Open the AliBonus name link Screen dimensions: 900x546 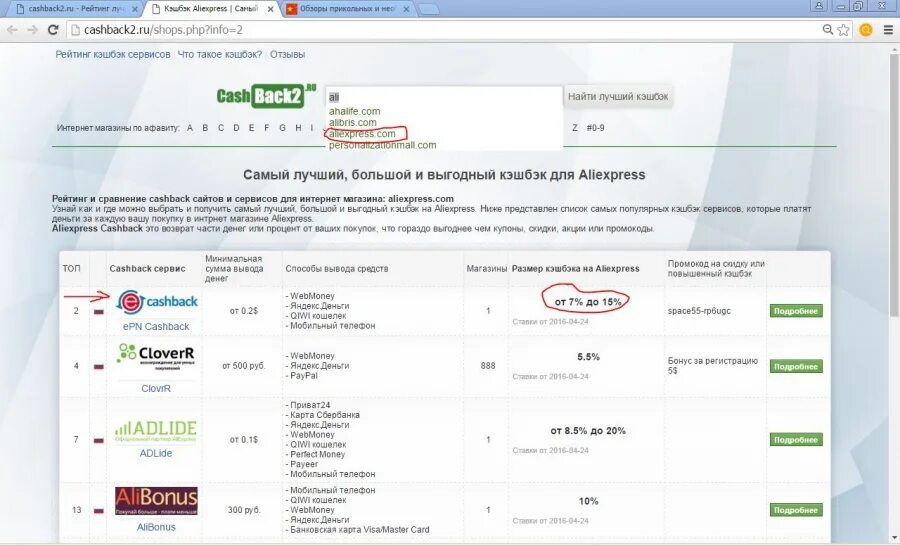click(156, 527)
